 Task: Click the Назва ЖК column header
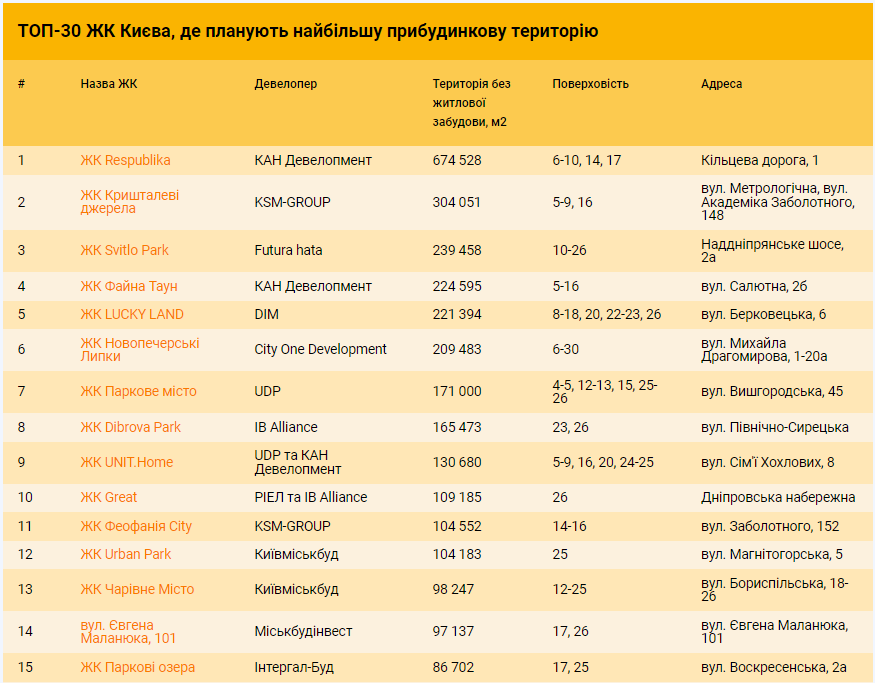click(109, 84)
